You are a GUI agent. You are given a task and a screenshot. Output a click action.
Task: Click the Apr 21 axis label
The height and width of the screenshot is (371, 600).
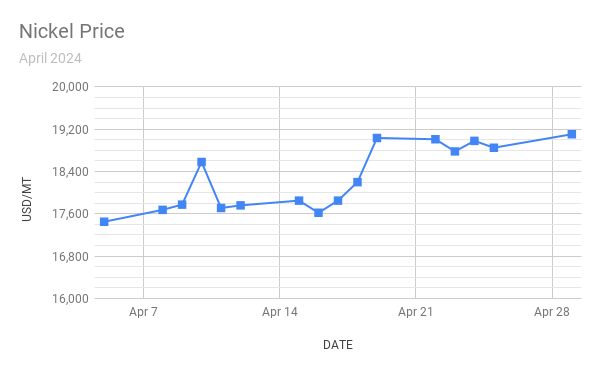click(416, 312)
